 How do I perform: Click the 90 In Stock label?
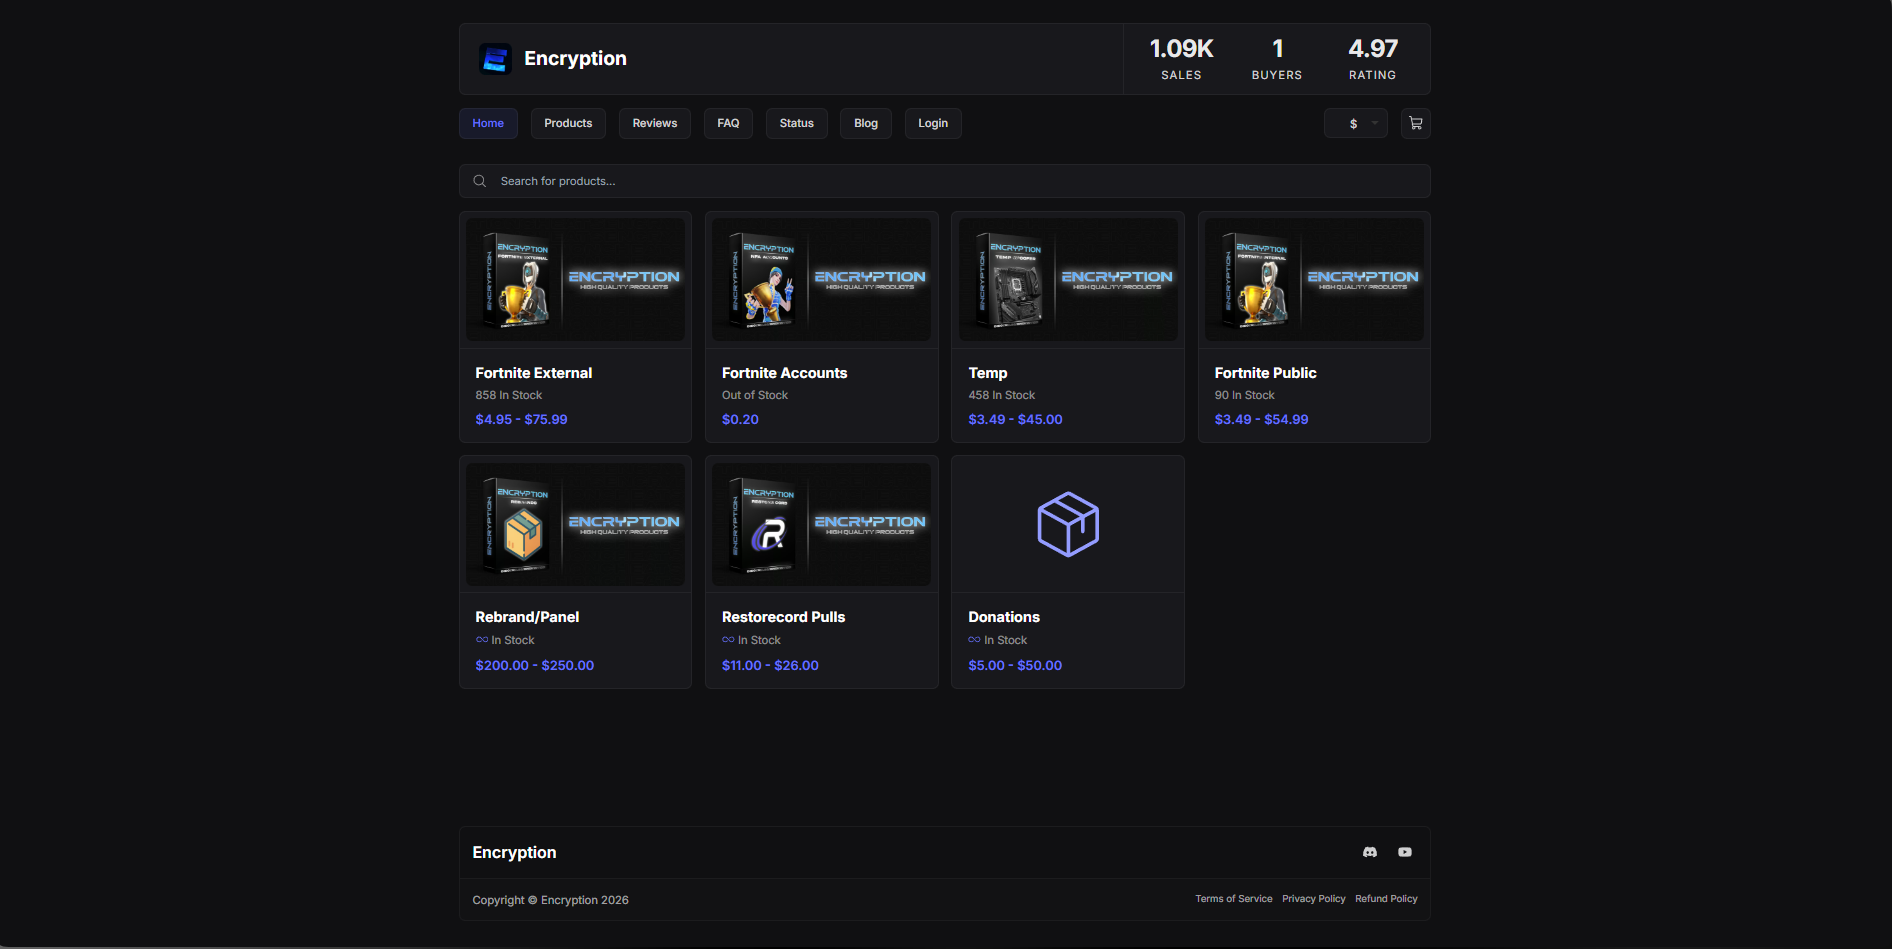coord(1245,395)
